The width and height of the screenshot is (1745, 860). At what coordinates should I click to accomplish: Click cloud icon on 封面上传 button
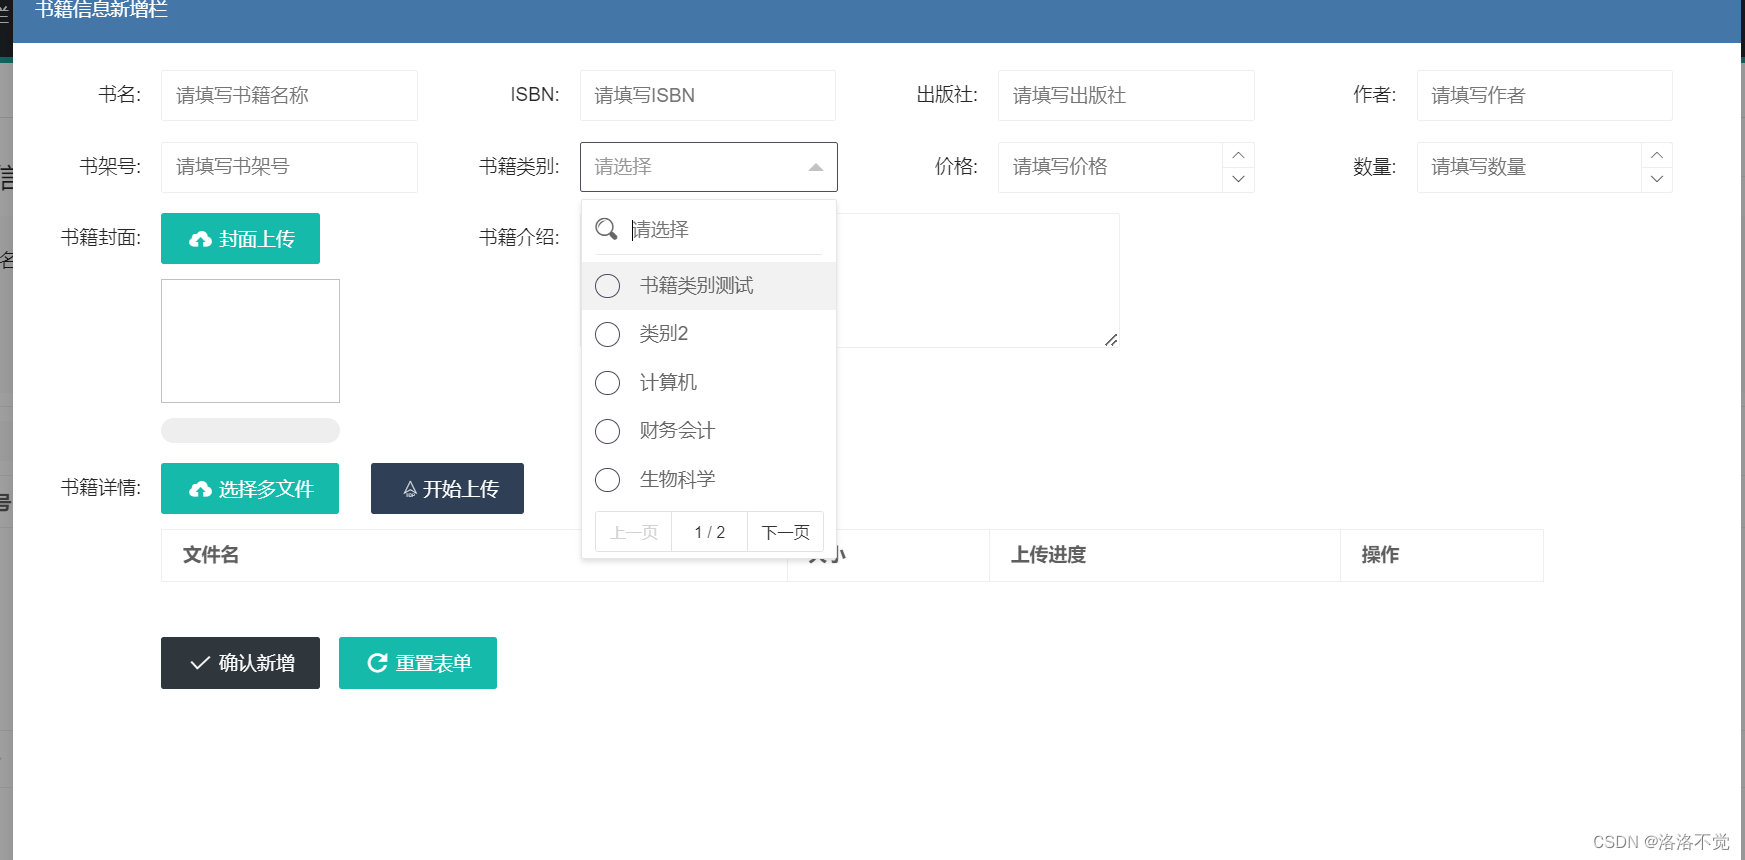coord(200,239)
